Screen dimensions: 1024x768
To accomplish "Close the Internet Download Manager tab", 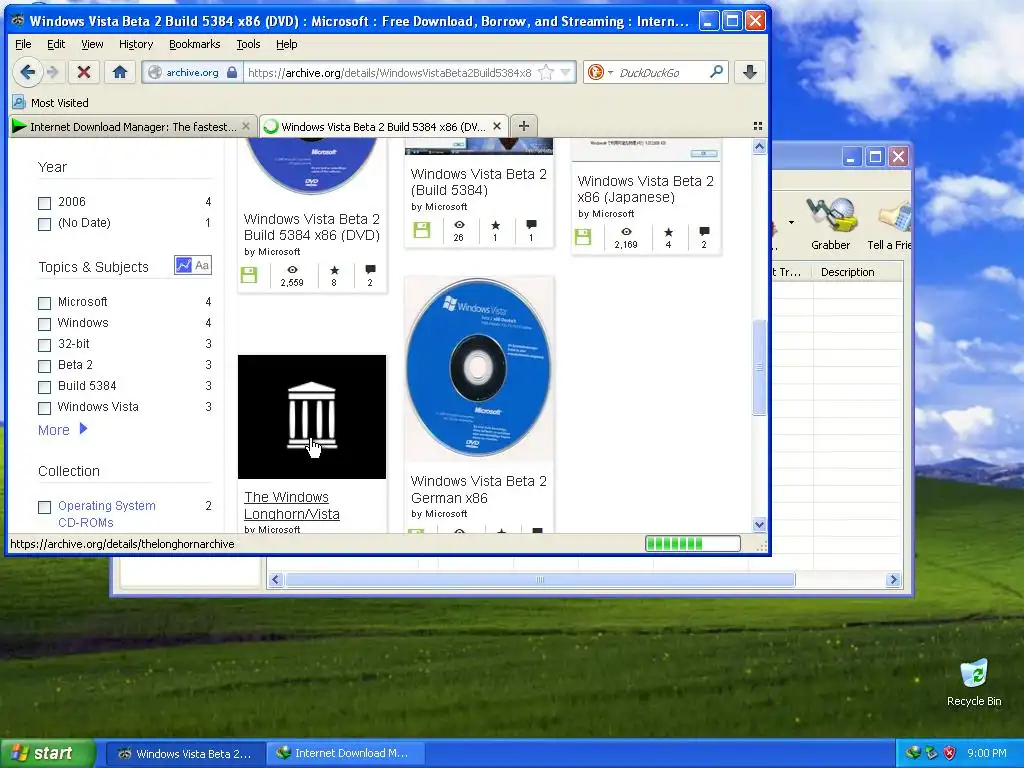I will click(x=246, y=126).
